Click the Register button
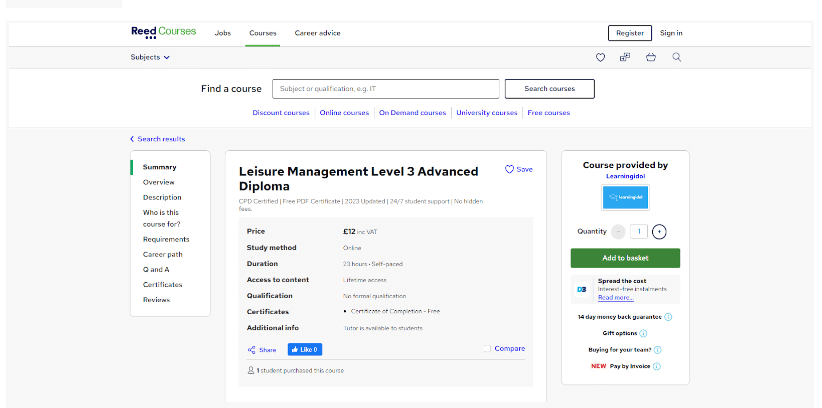This screenshot has height=408, width=822. coord(629,33)
